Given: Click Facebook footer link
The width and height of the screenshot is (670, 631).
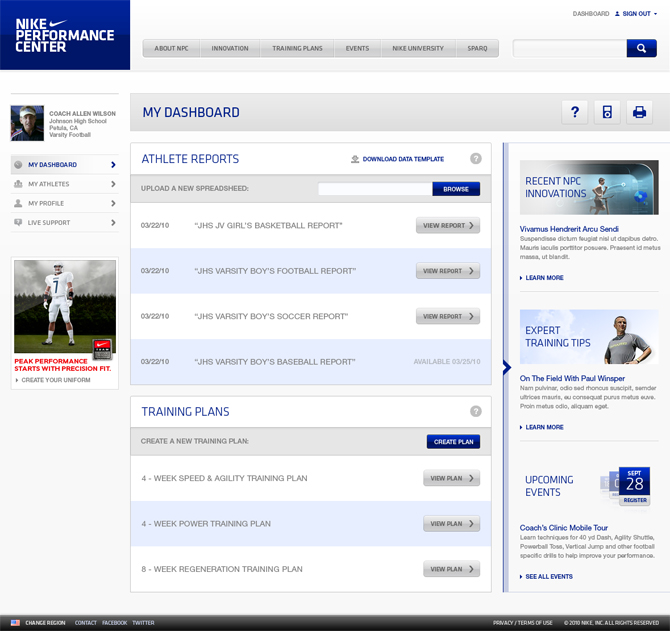Looking at the screenshot, I should (x=115, y=622).
